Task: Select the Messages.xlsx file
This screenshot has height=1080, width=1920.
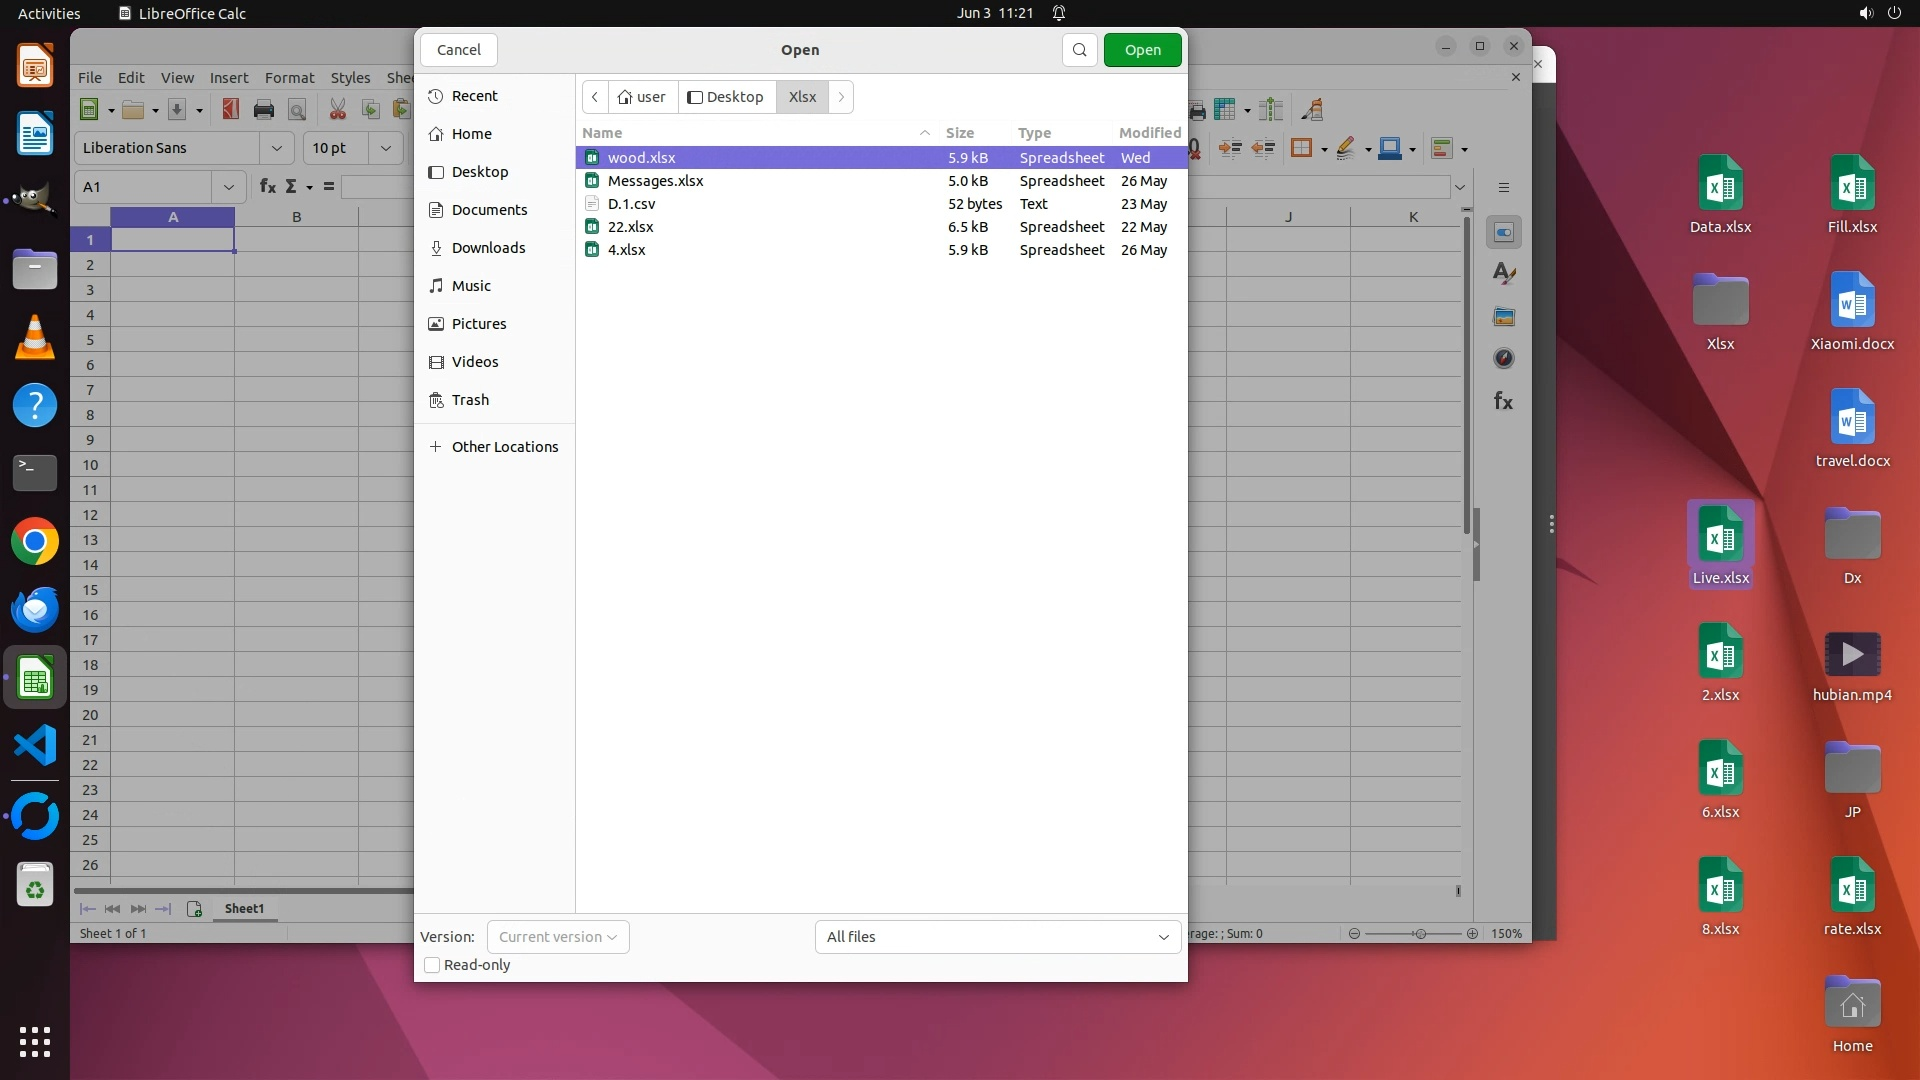Action: (x=656, y=181)
